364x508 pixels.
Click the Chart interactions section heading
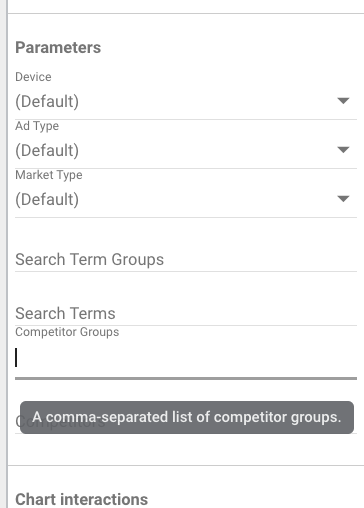pyautogui.click(x=82, y=499)
